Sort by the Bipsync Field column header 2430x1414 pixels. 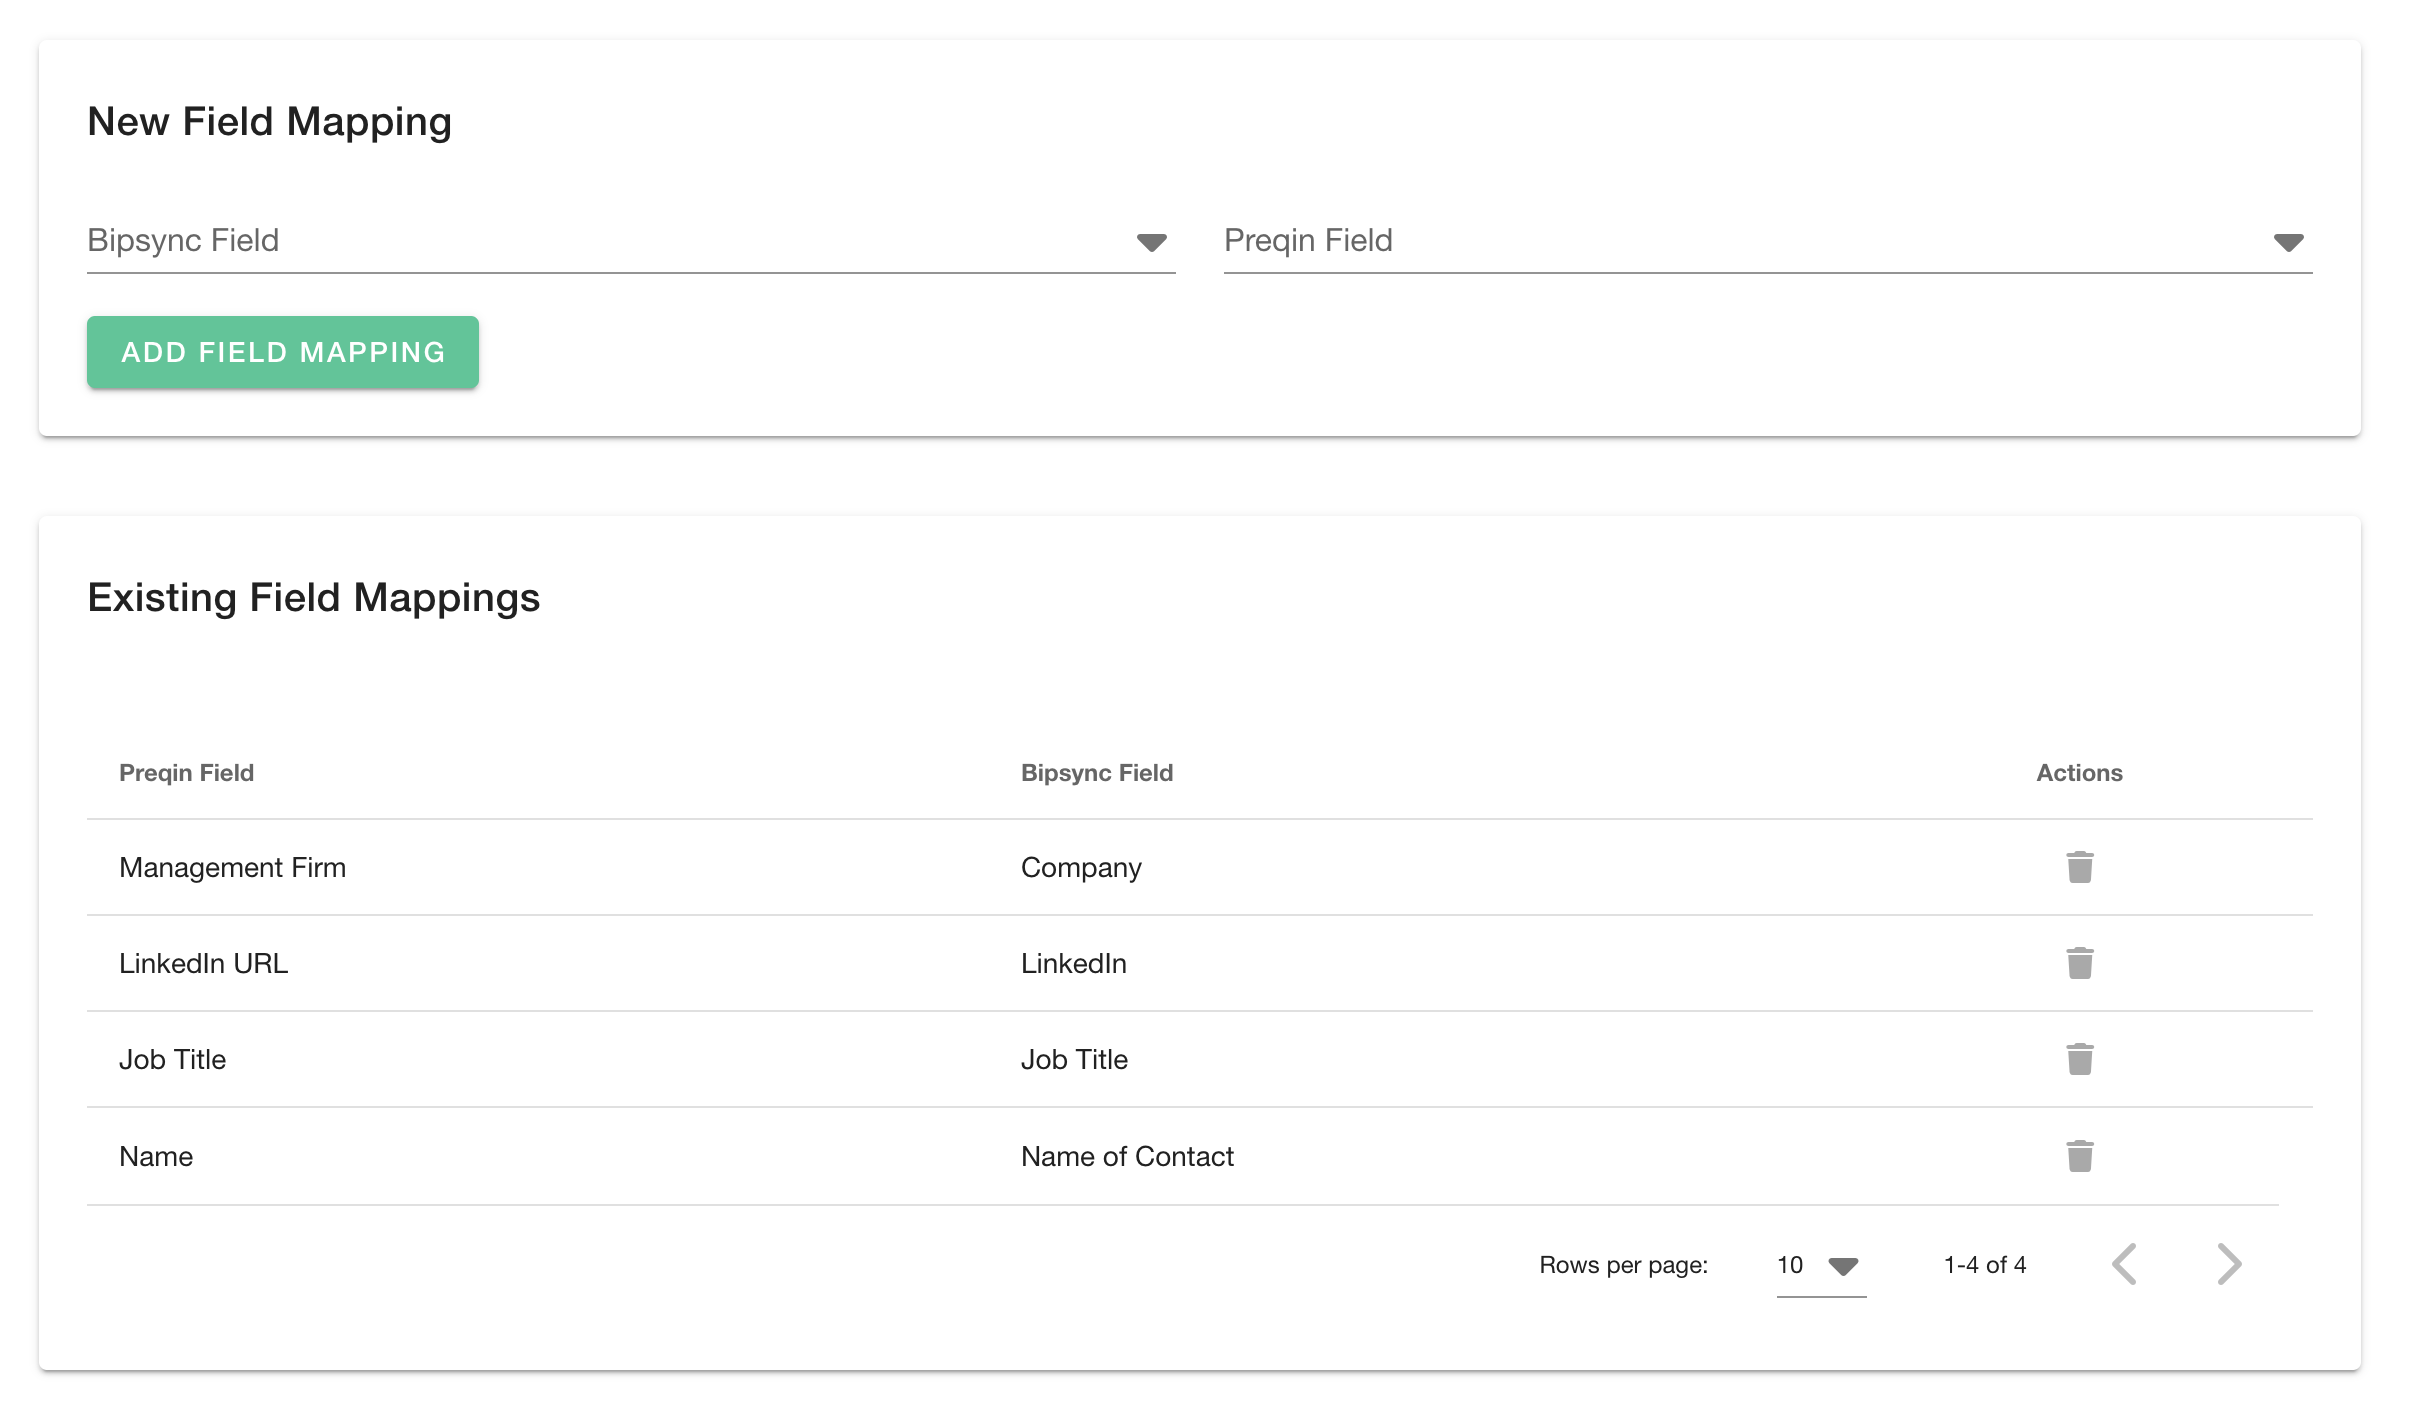(x=1096, y=773)
